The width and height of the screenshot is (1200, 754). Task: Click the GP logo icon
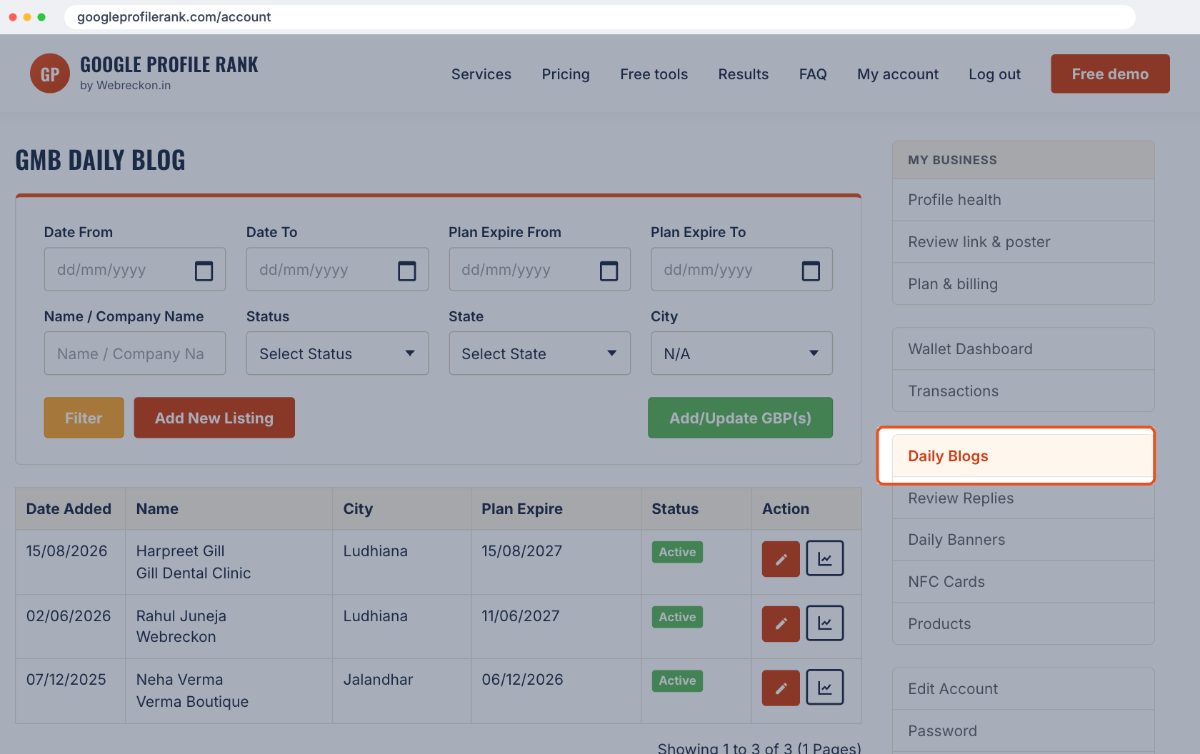[x=50, y=74]
